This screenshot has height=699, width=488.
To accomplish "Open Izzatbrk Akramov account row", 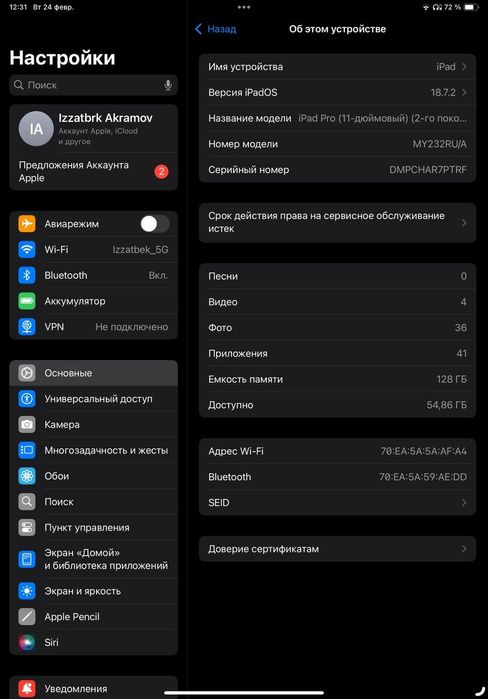I will (x=94, y=129).
